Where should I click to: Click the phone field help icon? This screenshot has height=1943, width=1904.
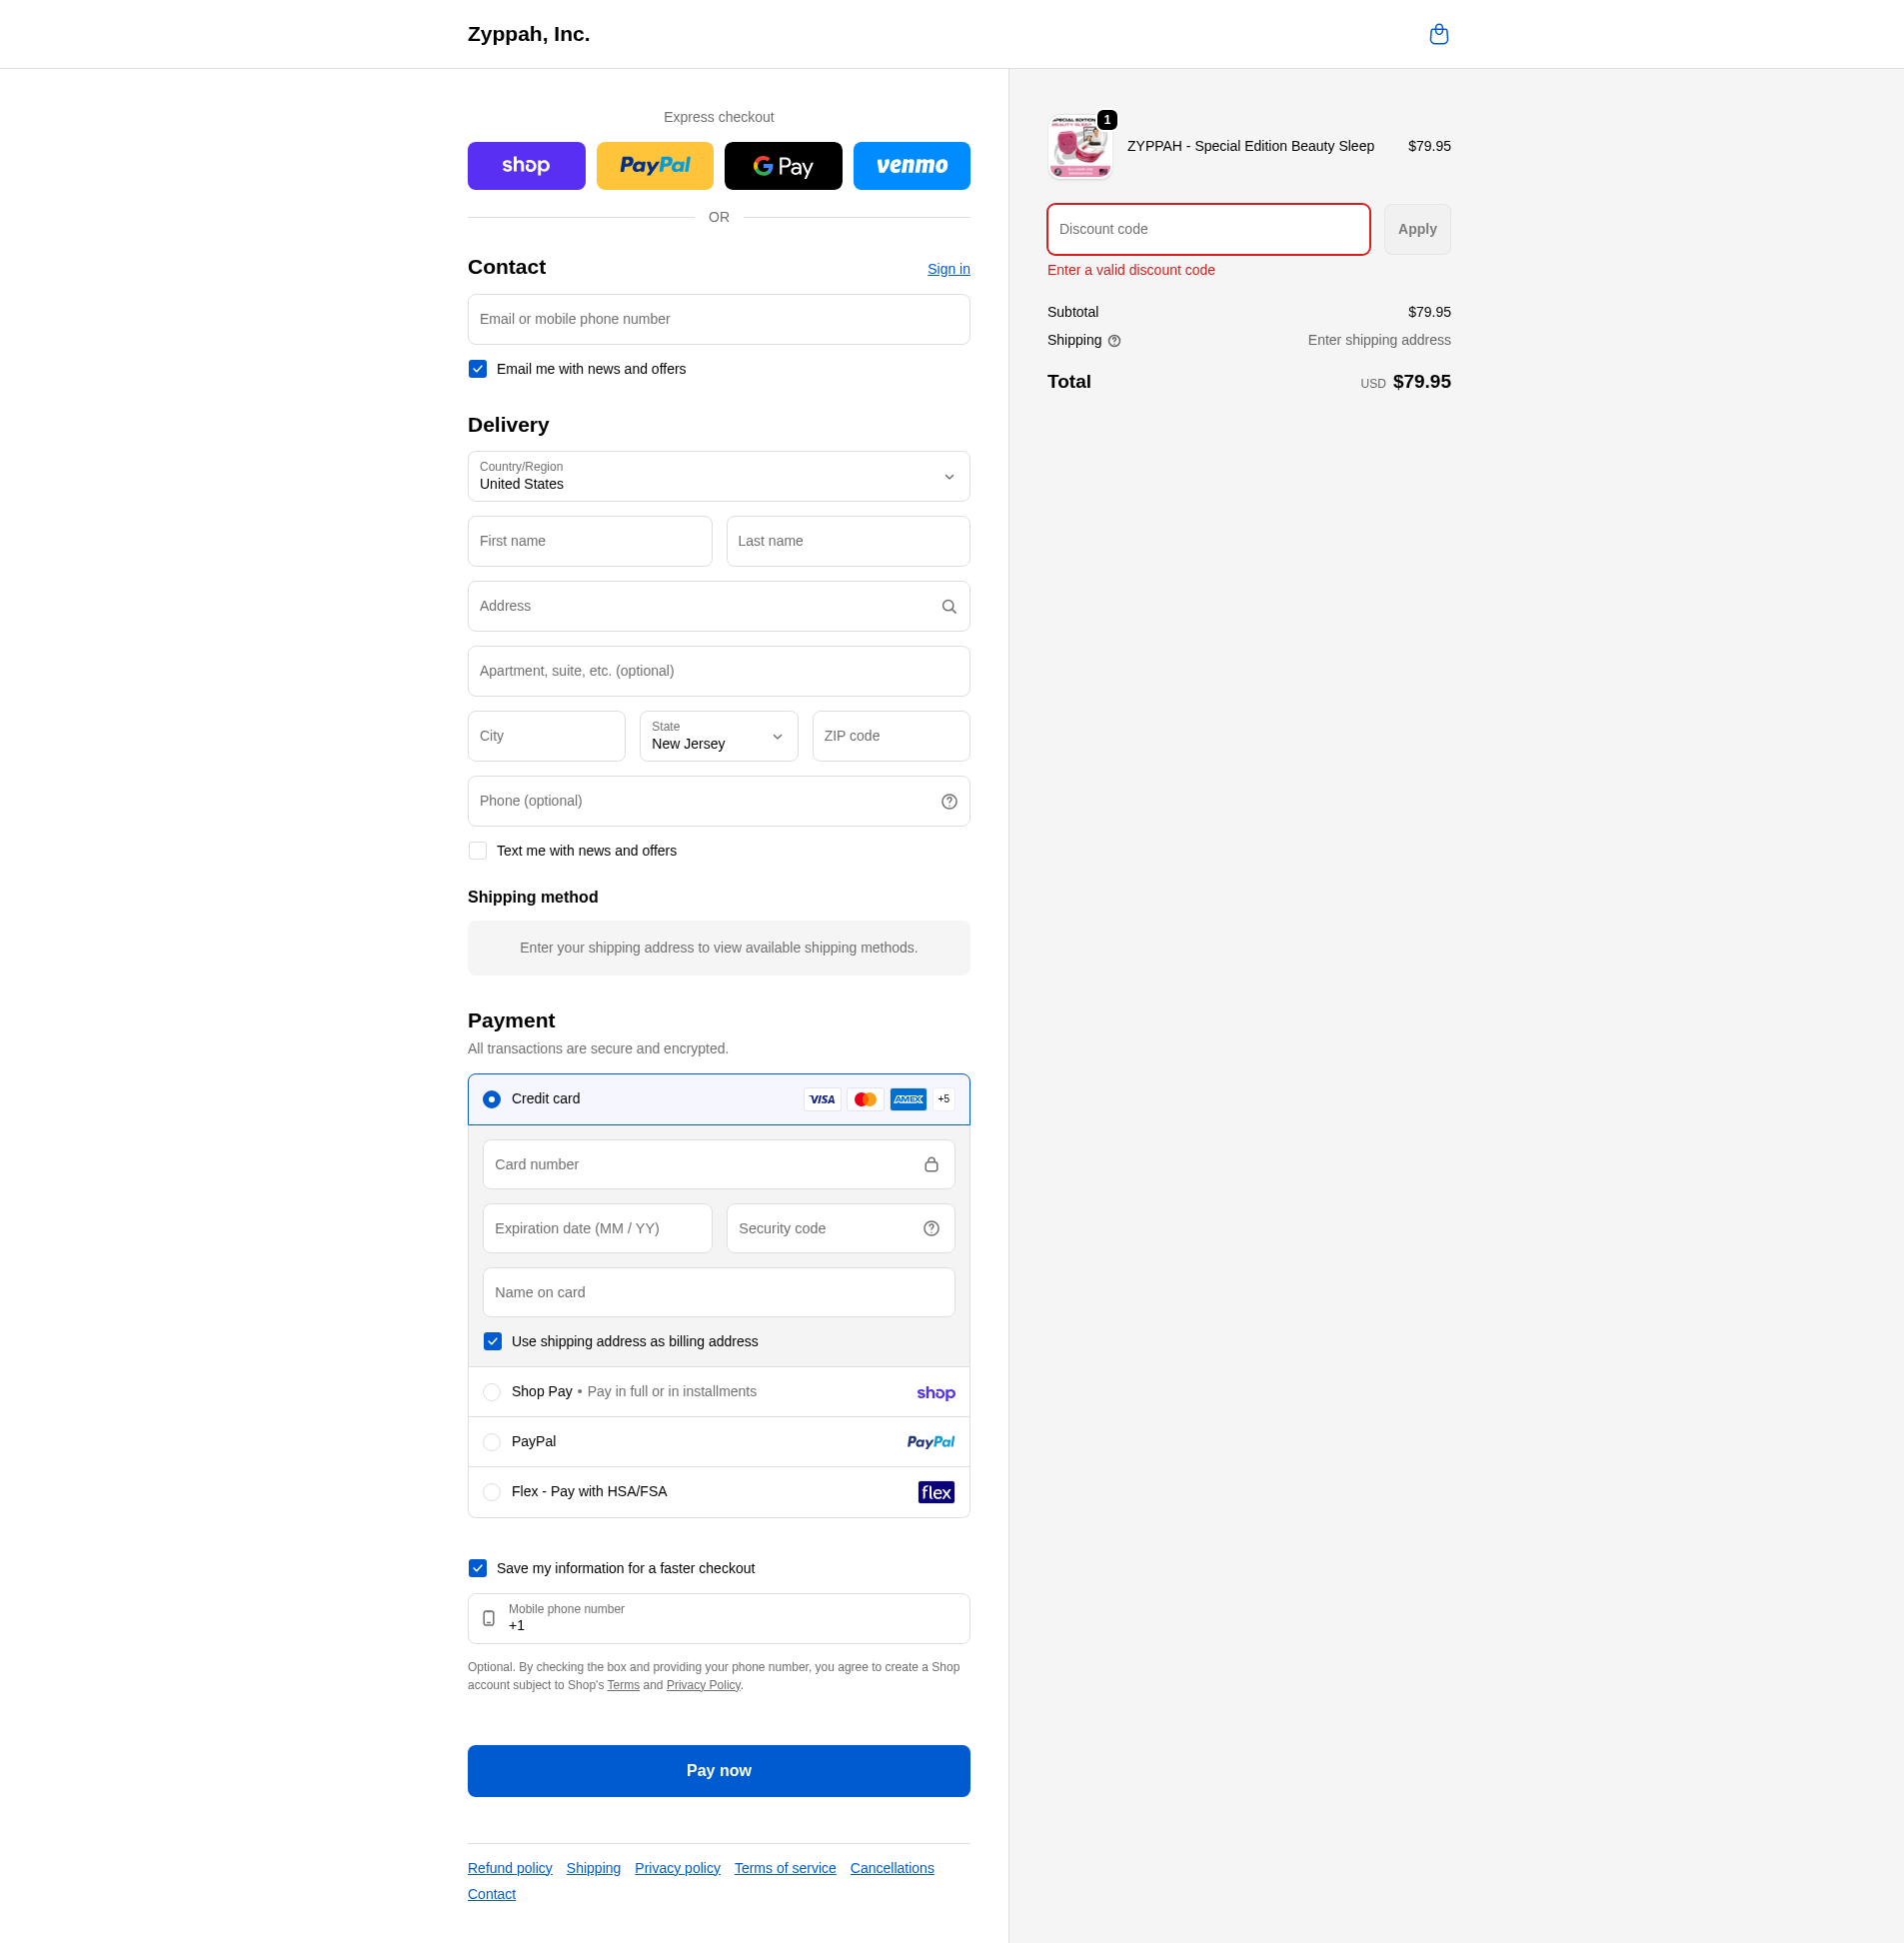[948, 801]
